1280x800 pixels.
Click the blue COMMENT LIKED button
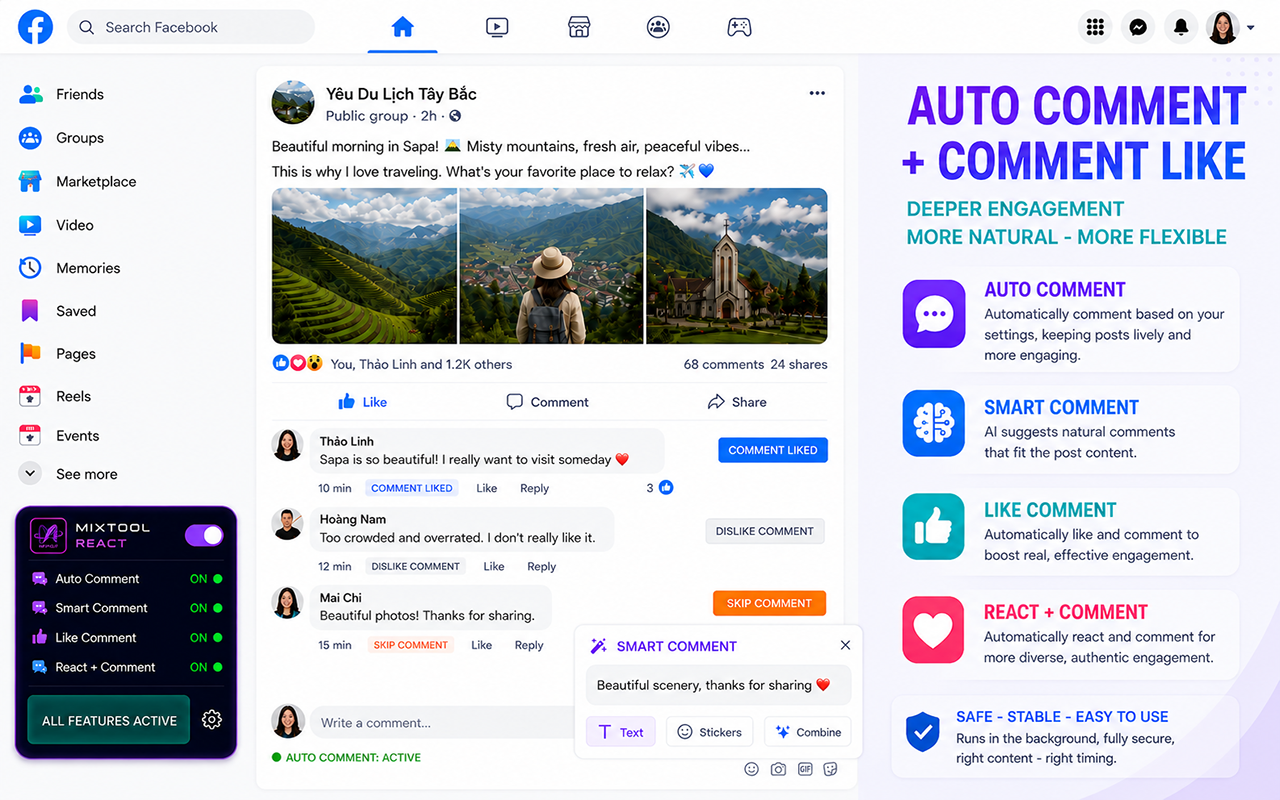coord(773,450)
